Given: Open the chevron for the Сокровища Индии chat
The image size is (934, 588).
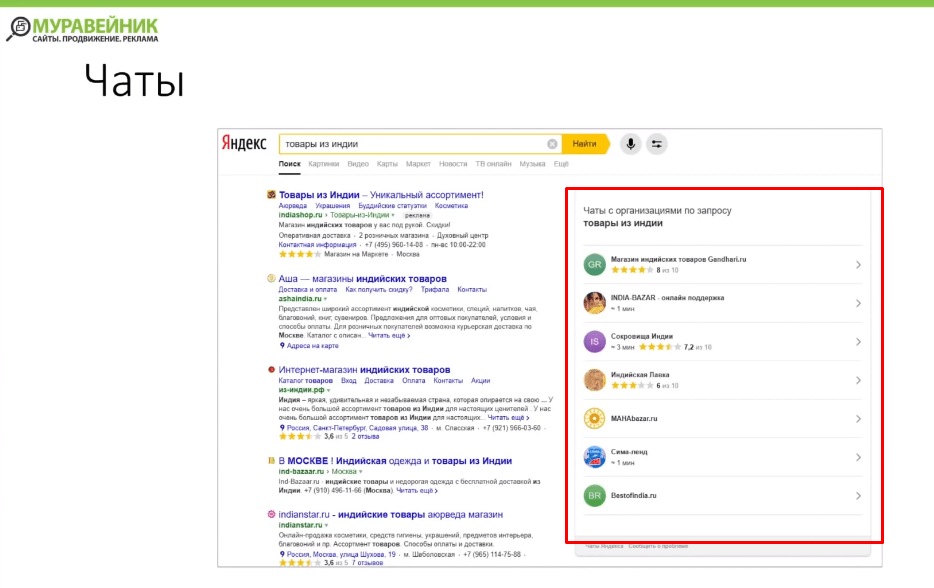Looking at the screenshot, I should (858, 342).
